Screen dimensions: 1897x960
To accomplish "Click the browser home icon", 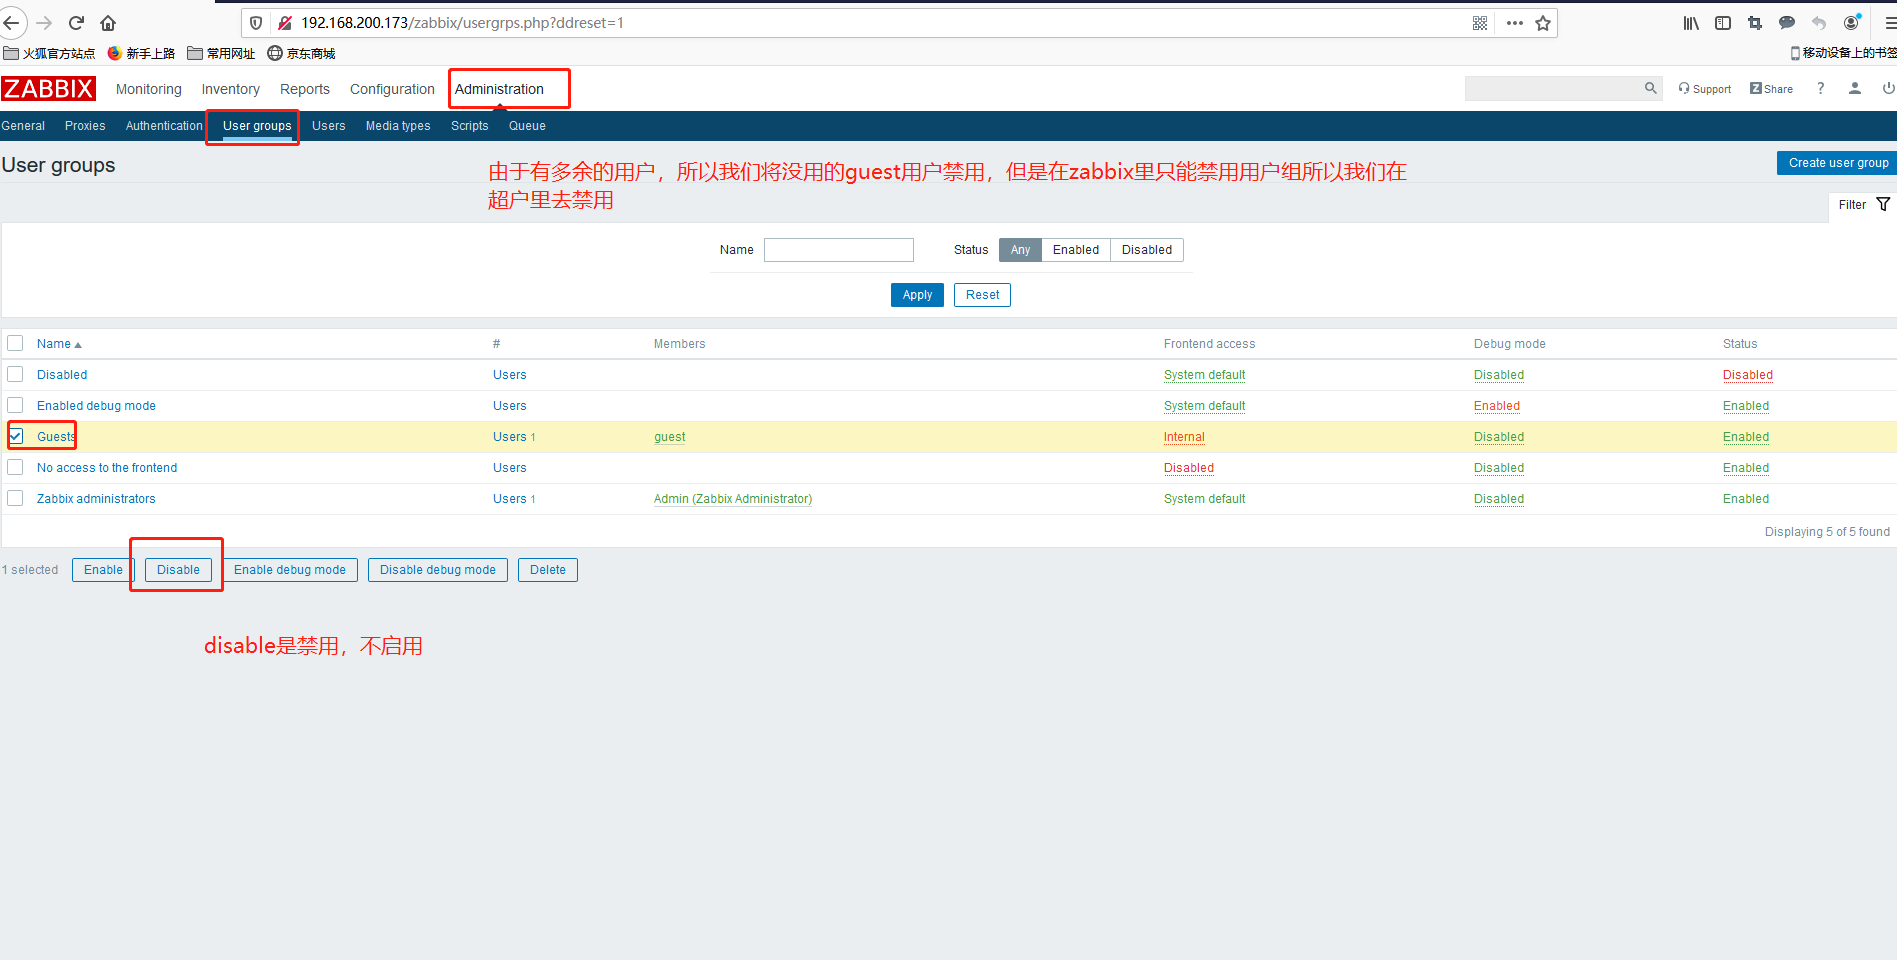I will pos(108,23).
